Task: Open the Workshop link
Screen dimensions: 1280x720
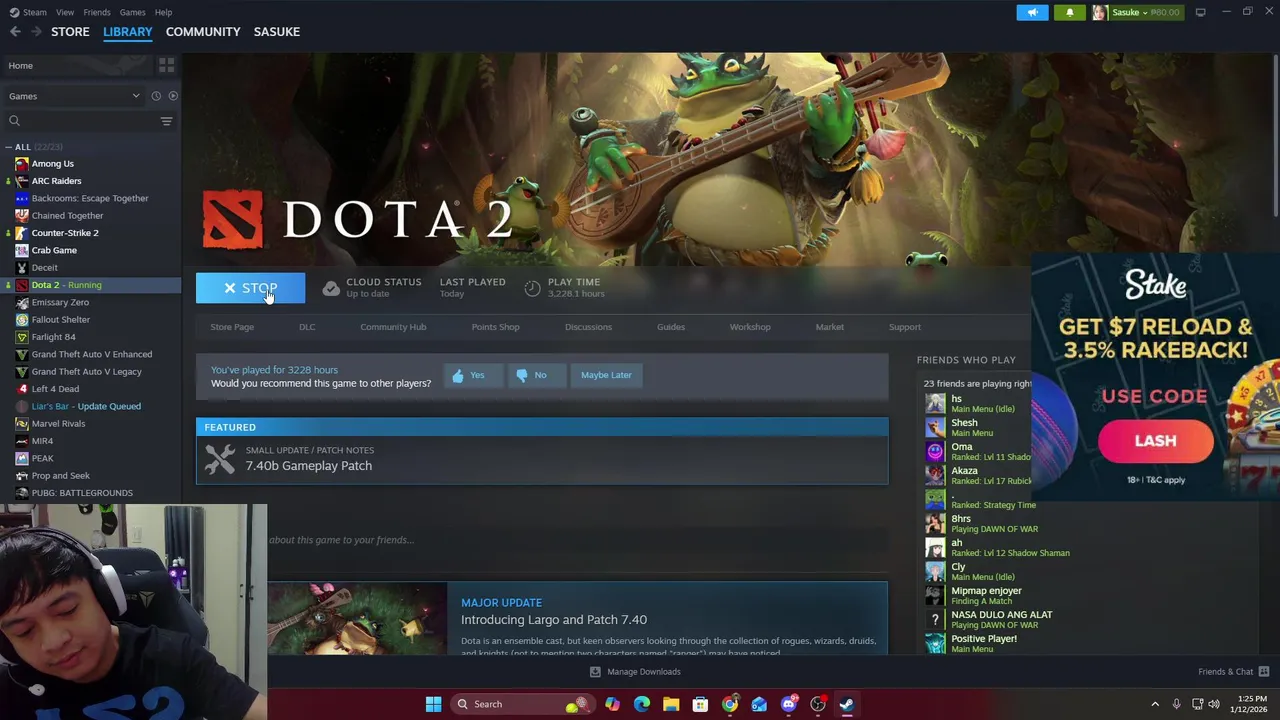Action: (x=750, y=327)
